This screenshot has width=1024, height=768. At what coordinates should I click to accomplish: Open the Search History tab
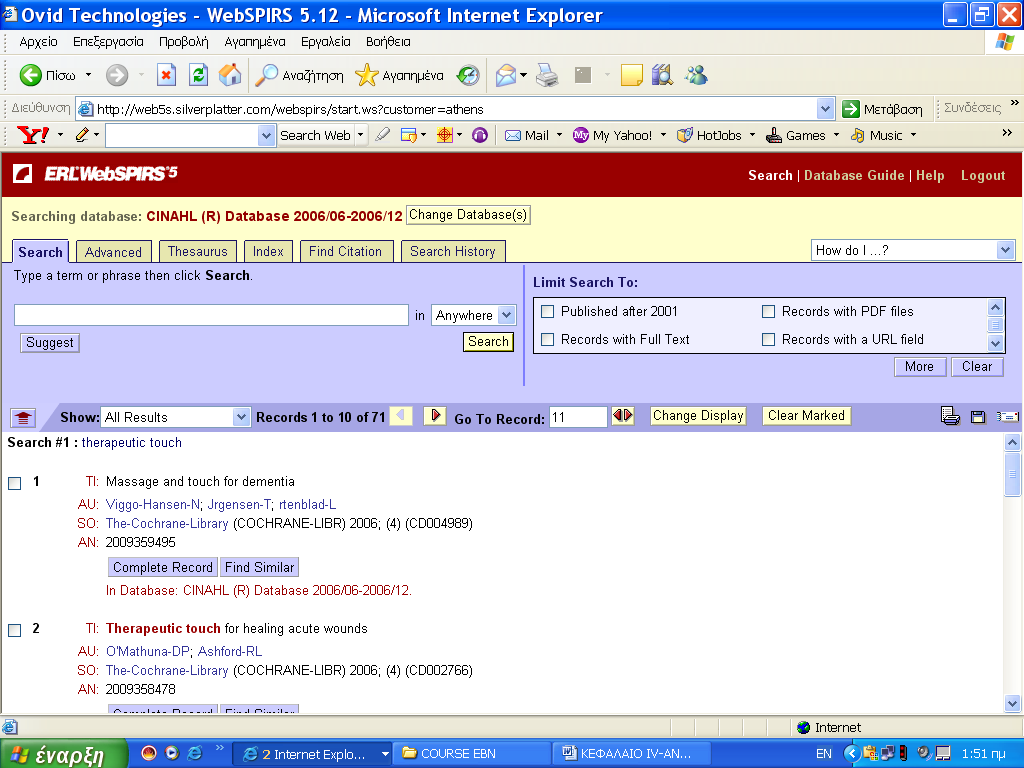[x=453, y=251]
